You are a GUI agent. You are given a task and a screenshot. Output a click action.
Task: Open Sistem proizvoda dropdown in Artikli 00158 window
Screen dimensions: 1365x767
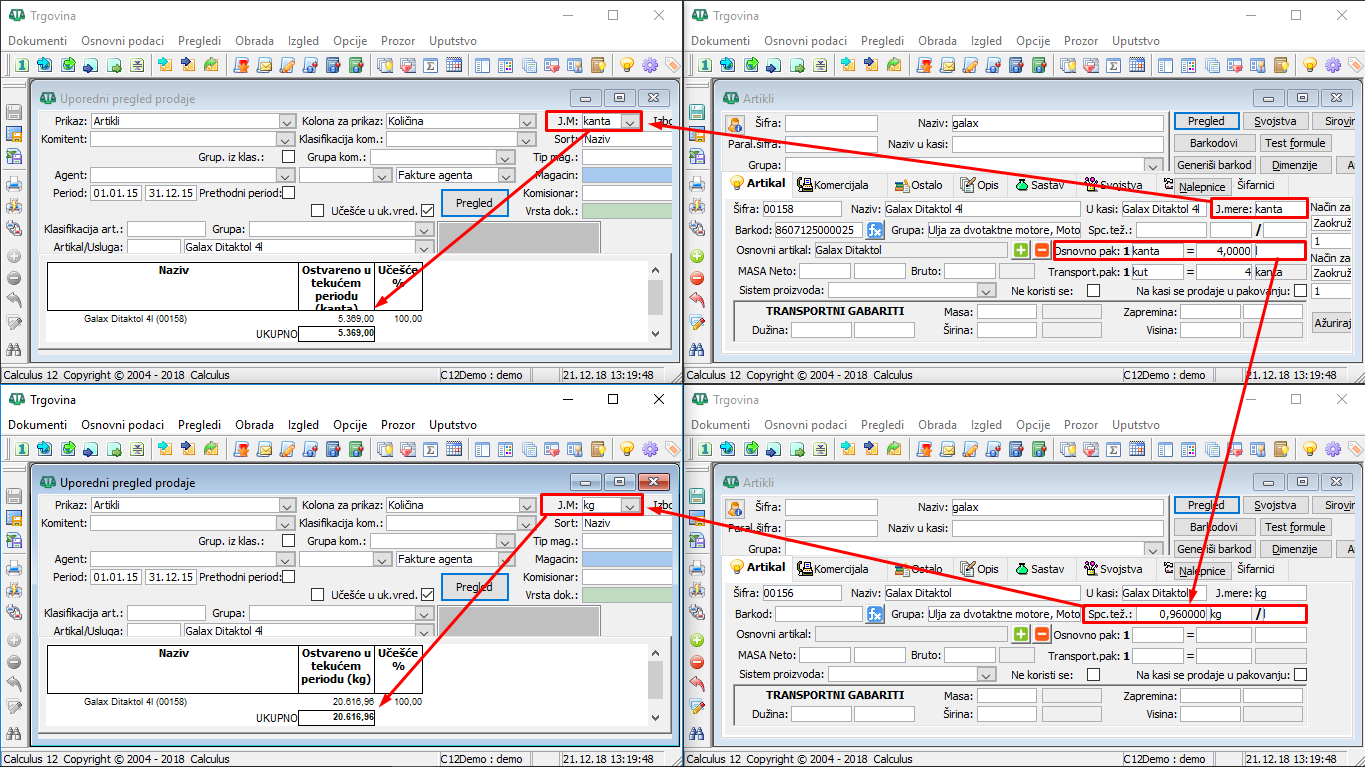[x=987, y=291]
